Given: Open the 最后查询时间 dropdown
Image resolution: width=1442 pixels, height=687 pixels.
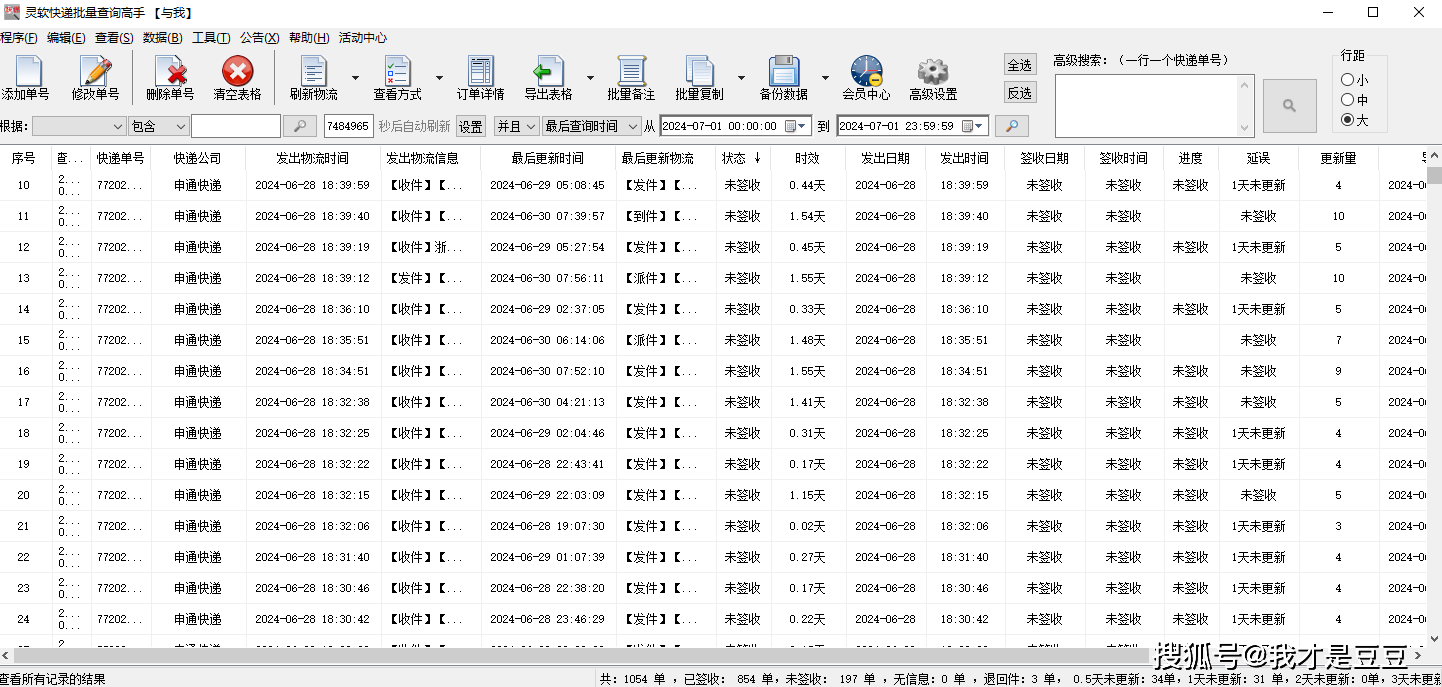Looking at the screenshot, I should (591, 126).
